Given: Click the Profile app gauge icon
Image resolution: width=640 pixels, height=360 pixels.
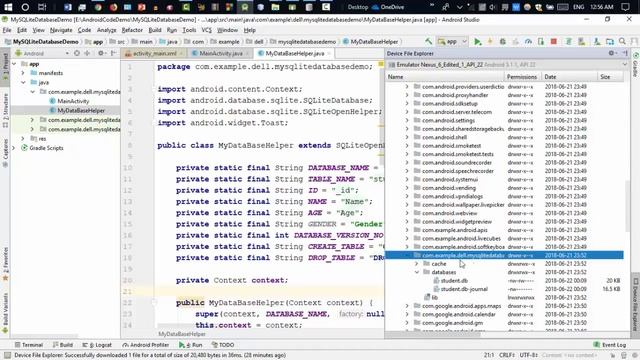Looking at the screenshot, I should pyautogui.click(x=528, y=41).
